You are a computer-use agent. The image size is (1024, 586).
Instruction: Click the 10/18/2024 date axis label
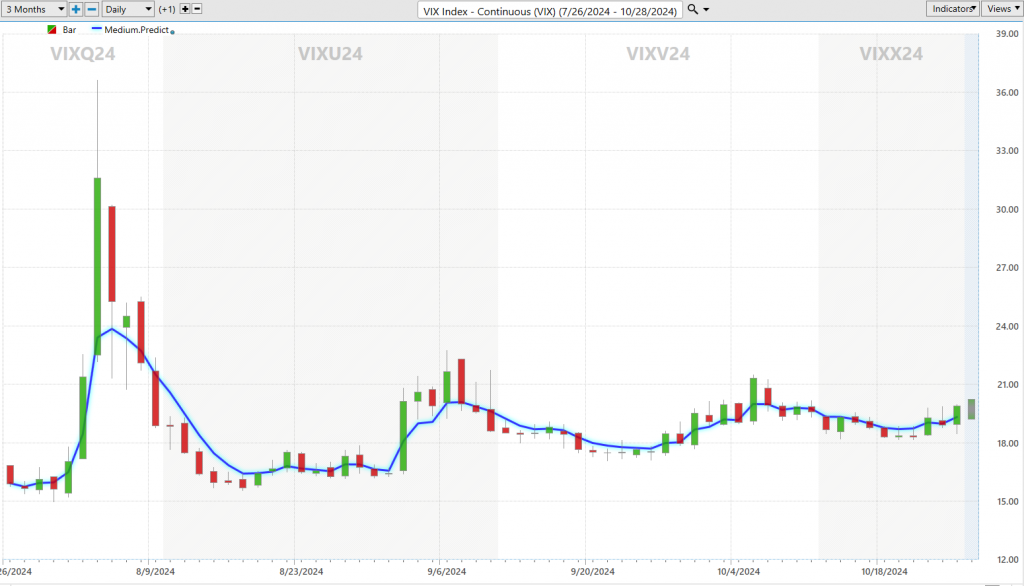(884, 572)
